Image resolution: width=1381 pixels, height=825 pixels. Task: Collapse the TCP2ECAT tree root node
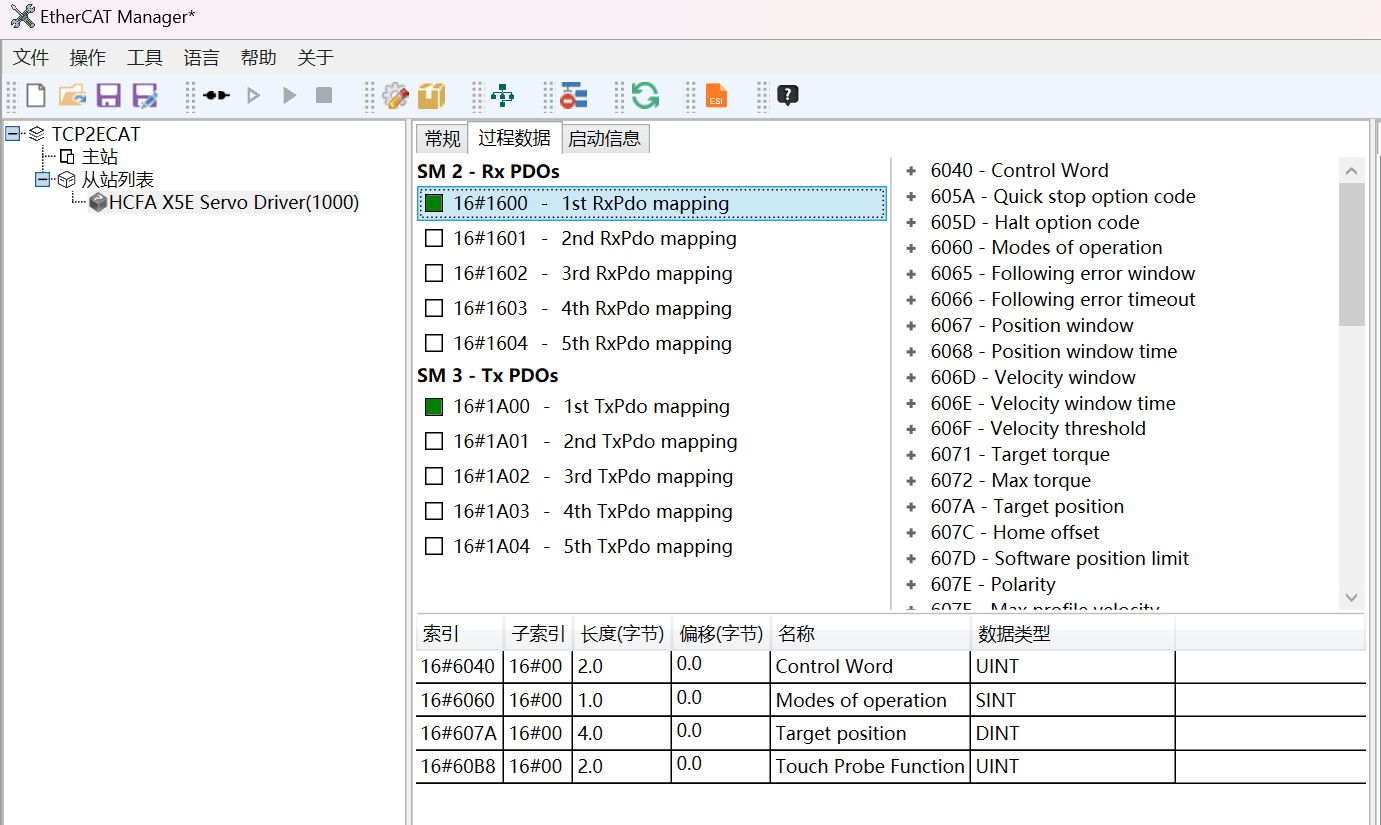[13, 133]
